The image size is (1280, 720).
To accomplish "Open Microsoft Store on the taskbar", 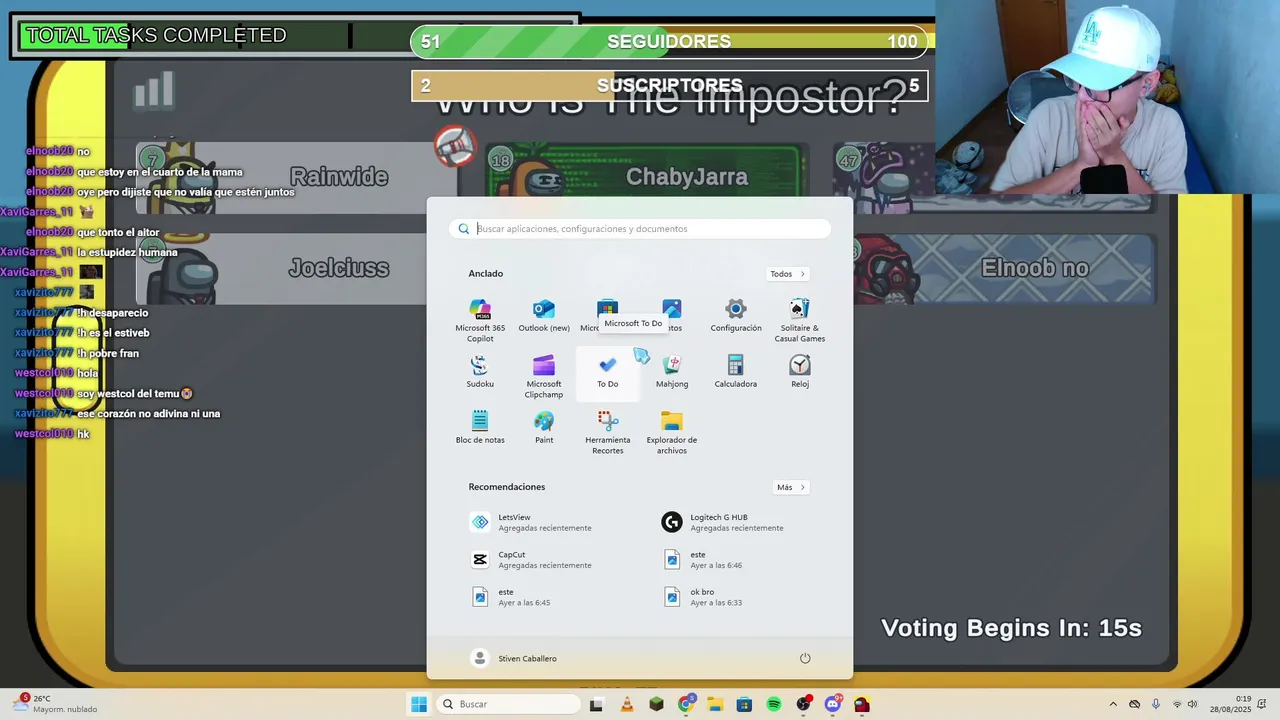I will click(744, 704).
